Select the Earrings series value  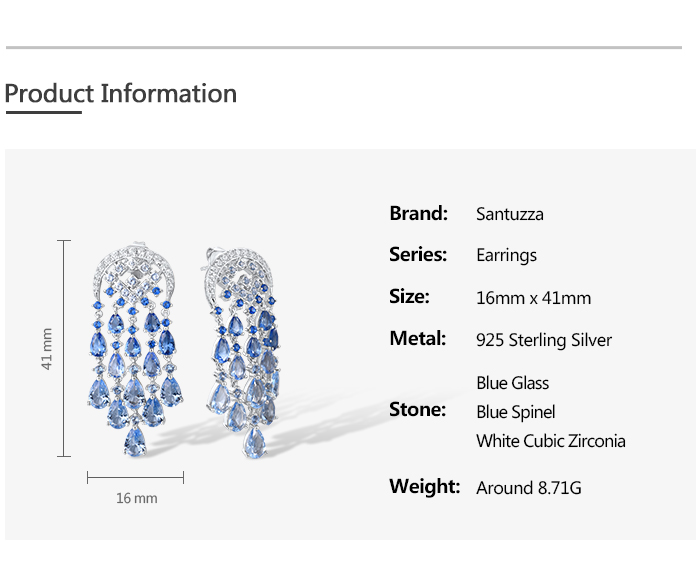pyautogui.click(x=506, y=256)
